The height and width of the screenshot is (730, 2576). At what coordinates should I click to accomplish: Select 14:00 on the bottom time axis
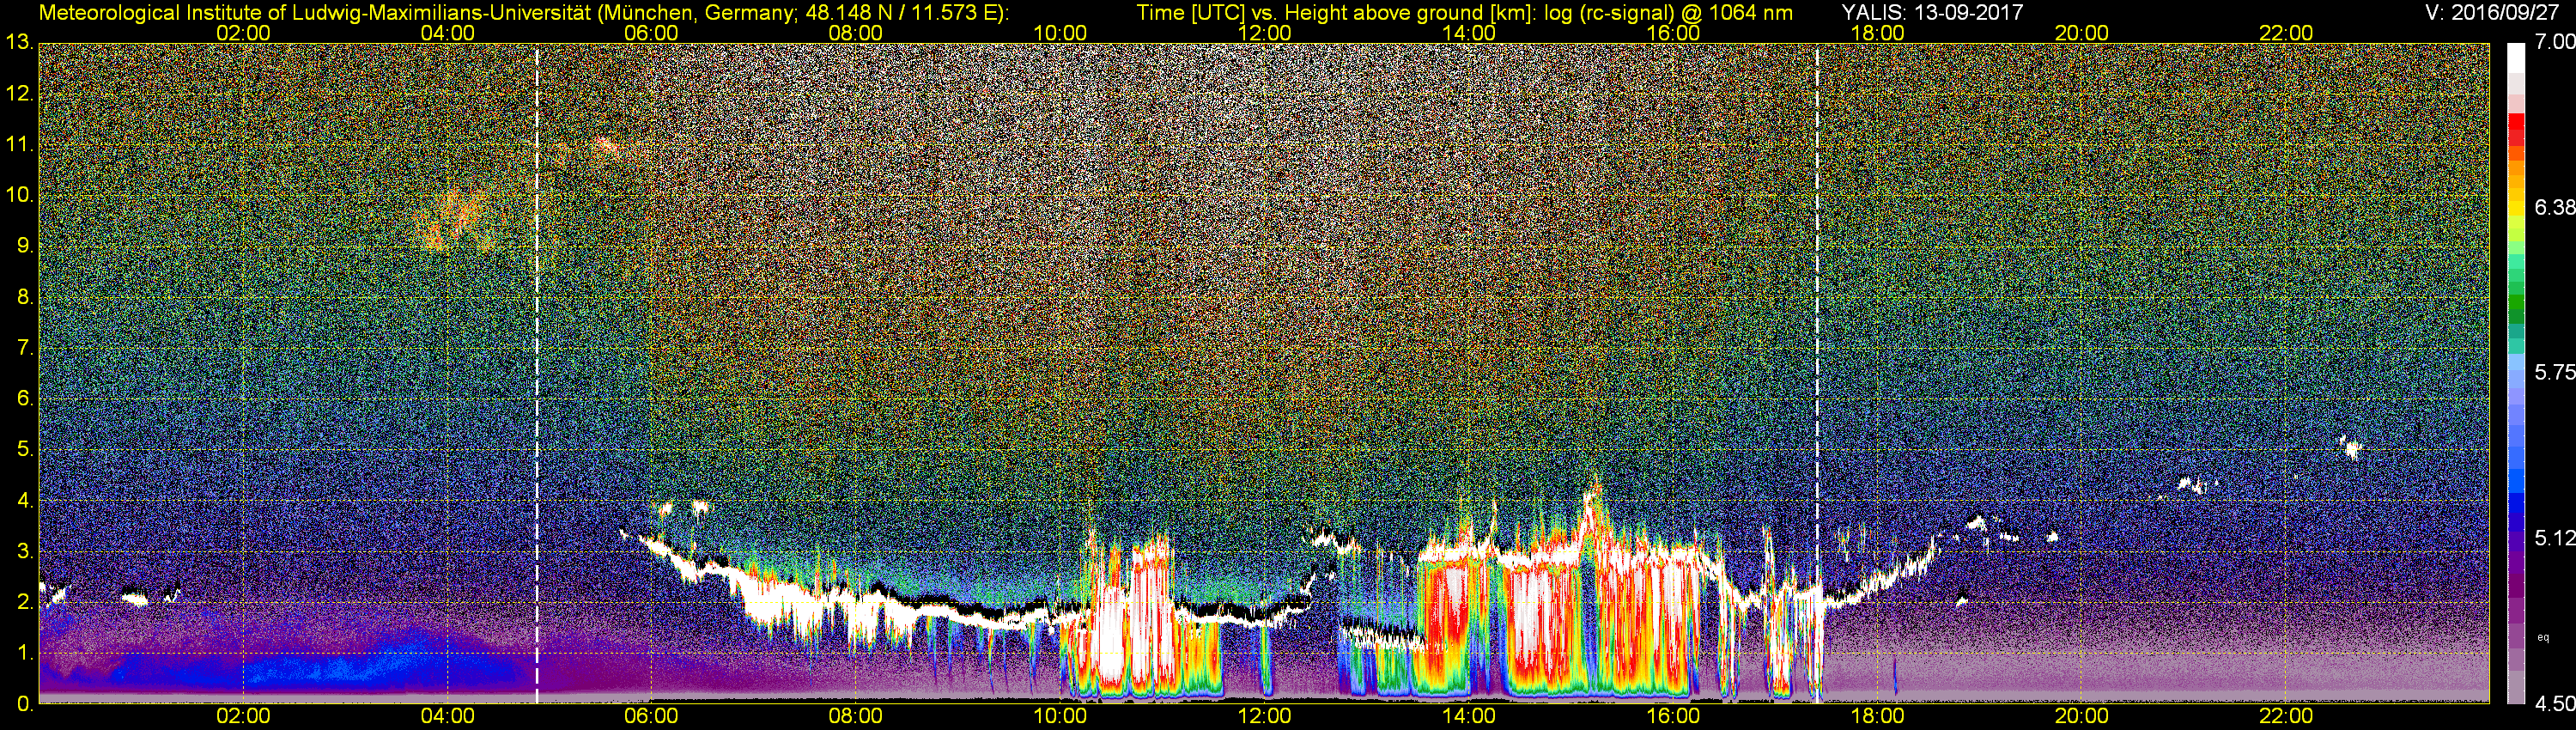[1469, 716]
